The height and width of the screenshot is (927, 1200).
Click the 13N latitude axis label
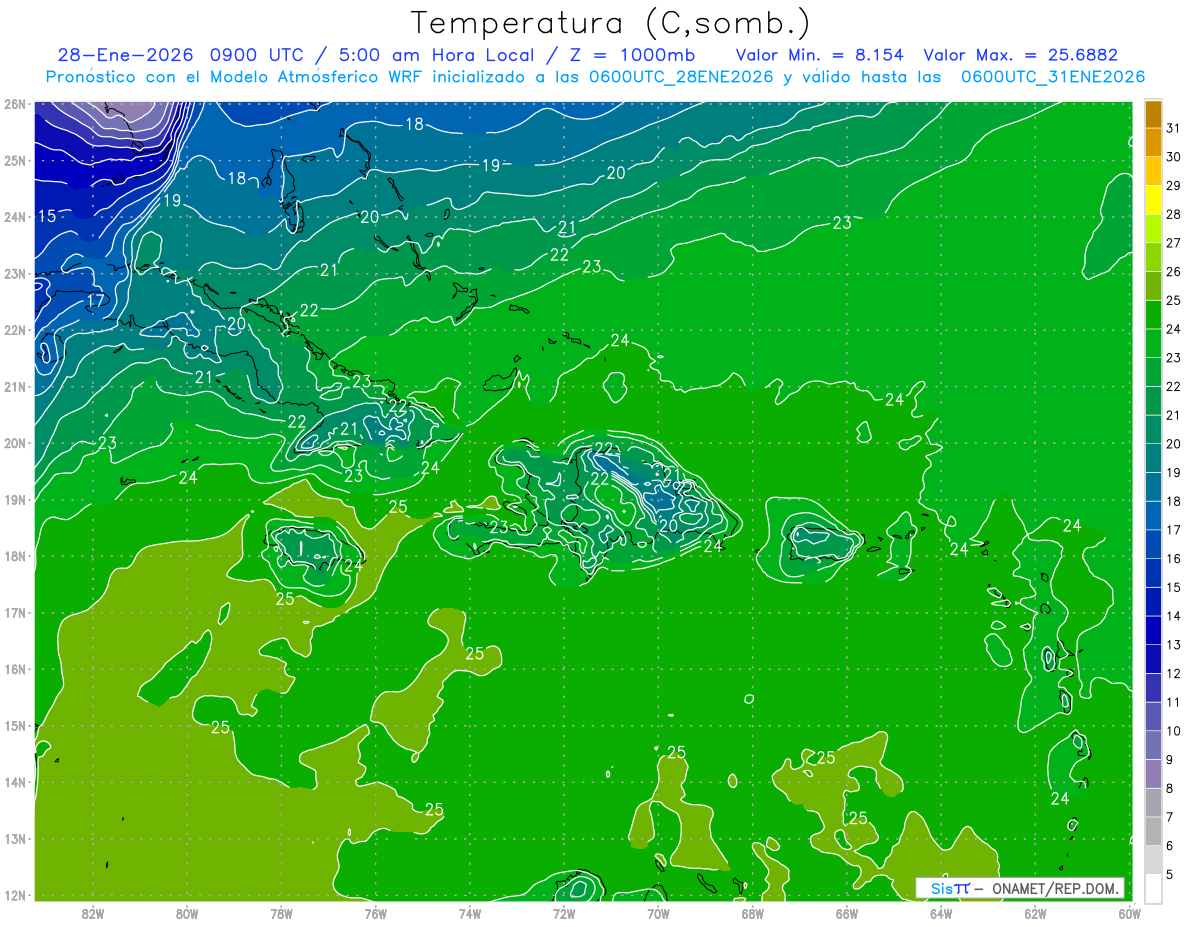(14, 839)
